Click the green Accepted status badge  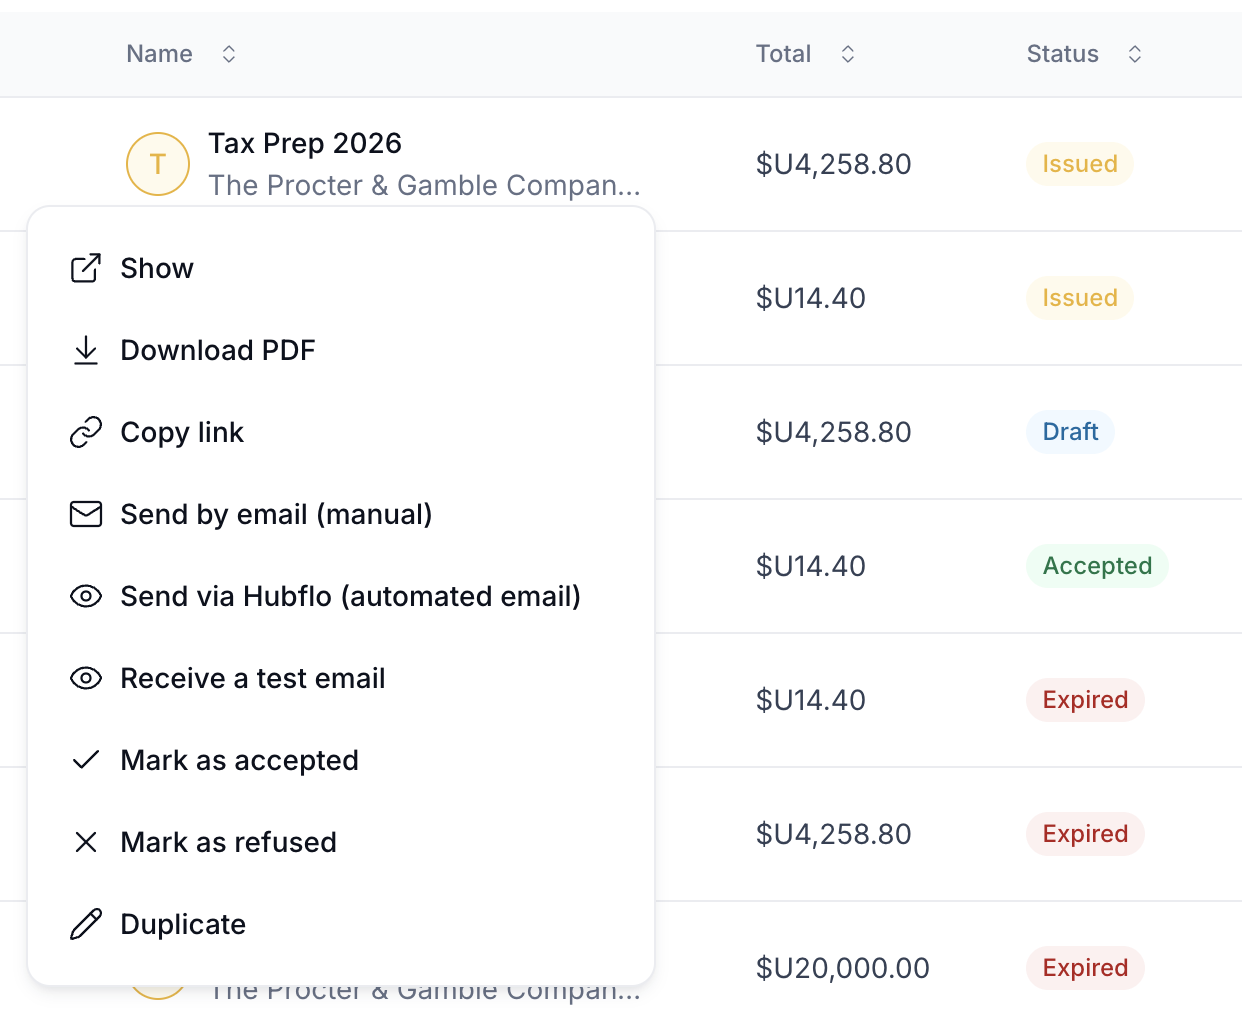(1097, 566)
